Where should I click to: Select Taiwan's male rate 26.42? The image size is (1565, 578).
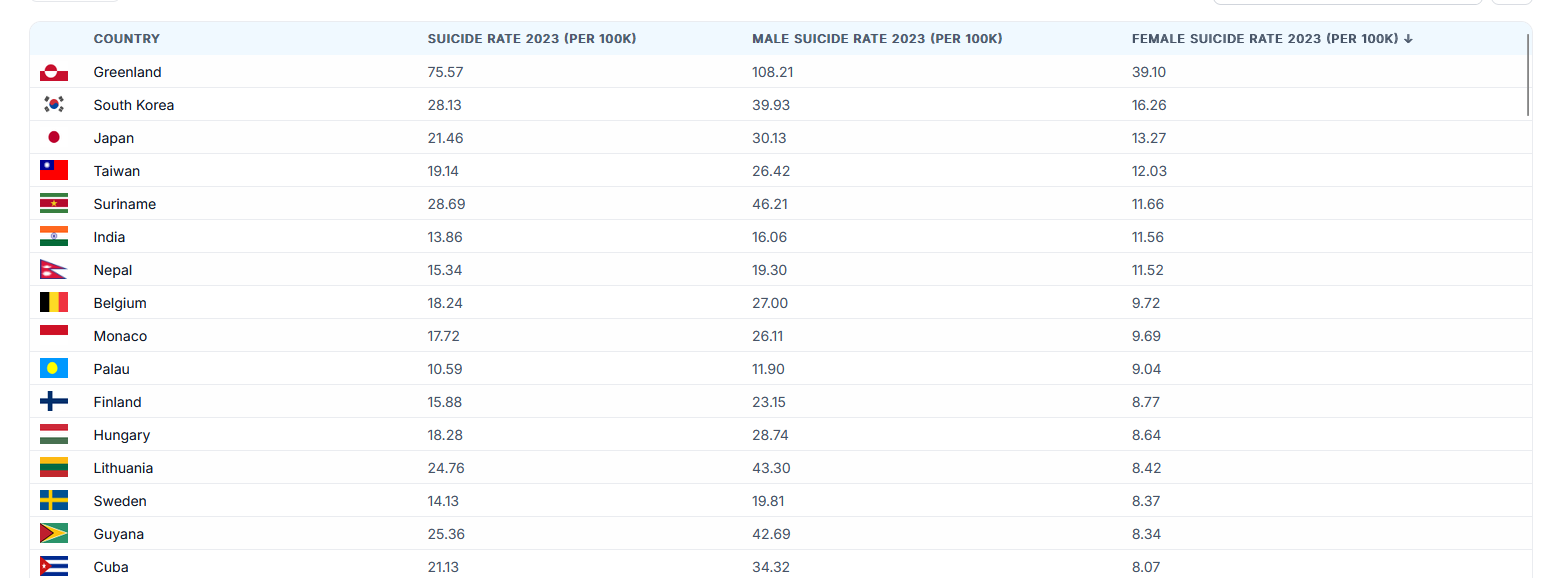click(x=770, y=171)
